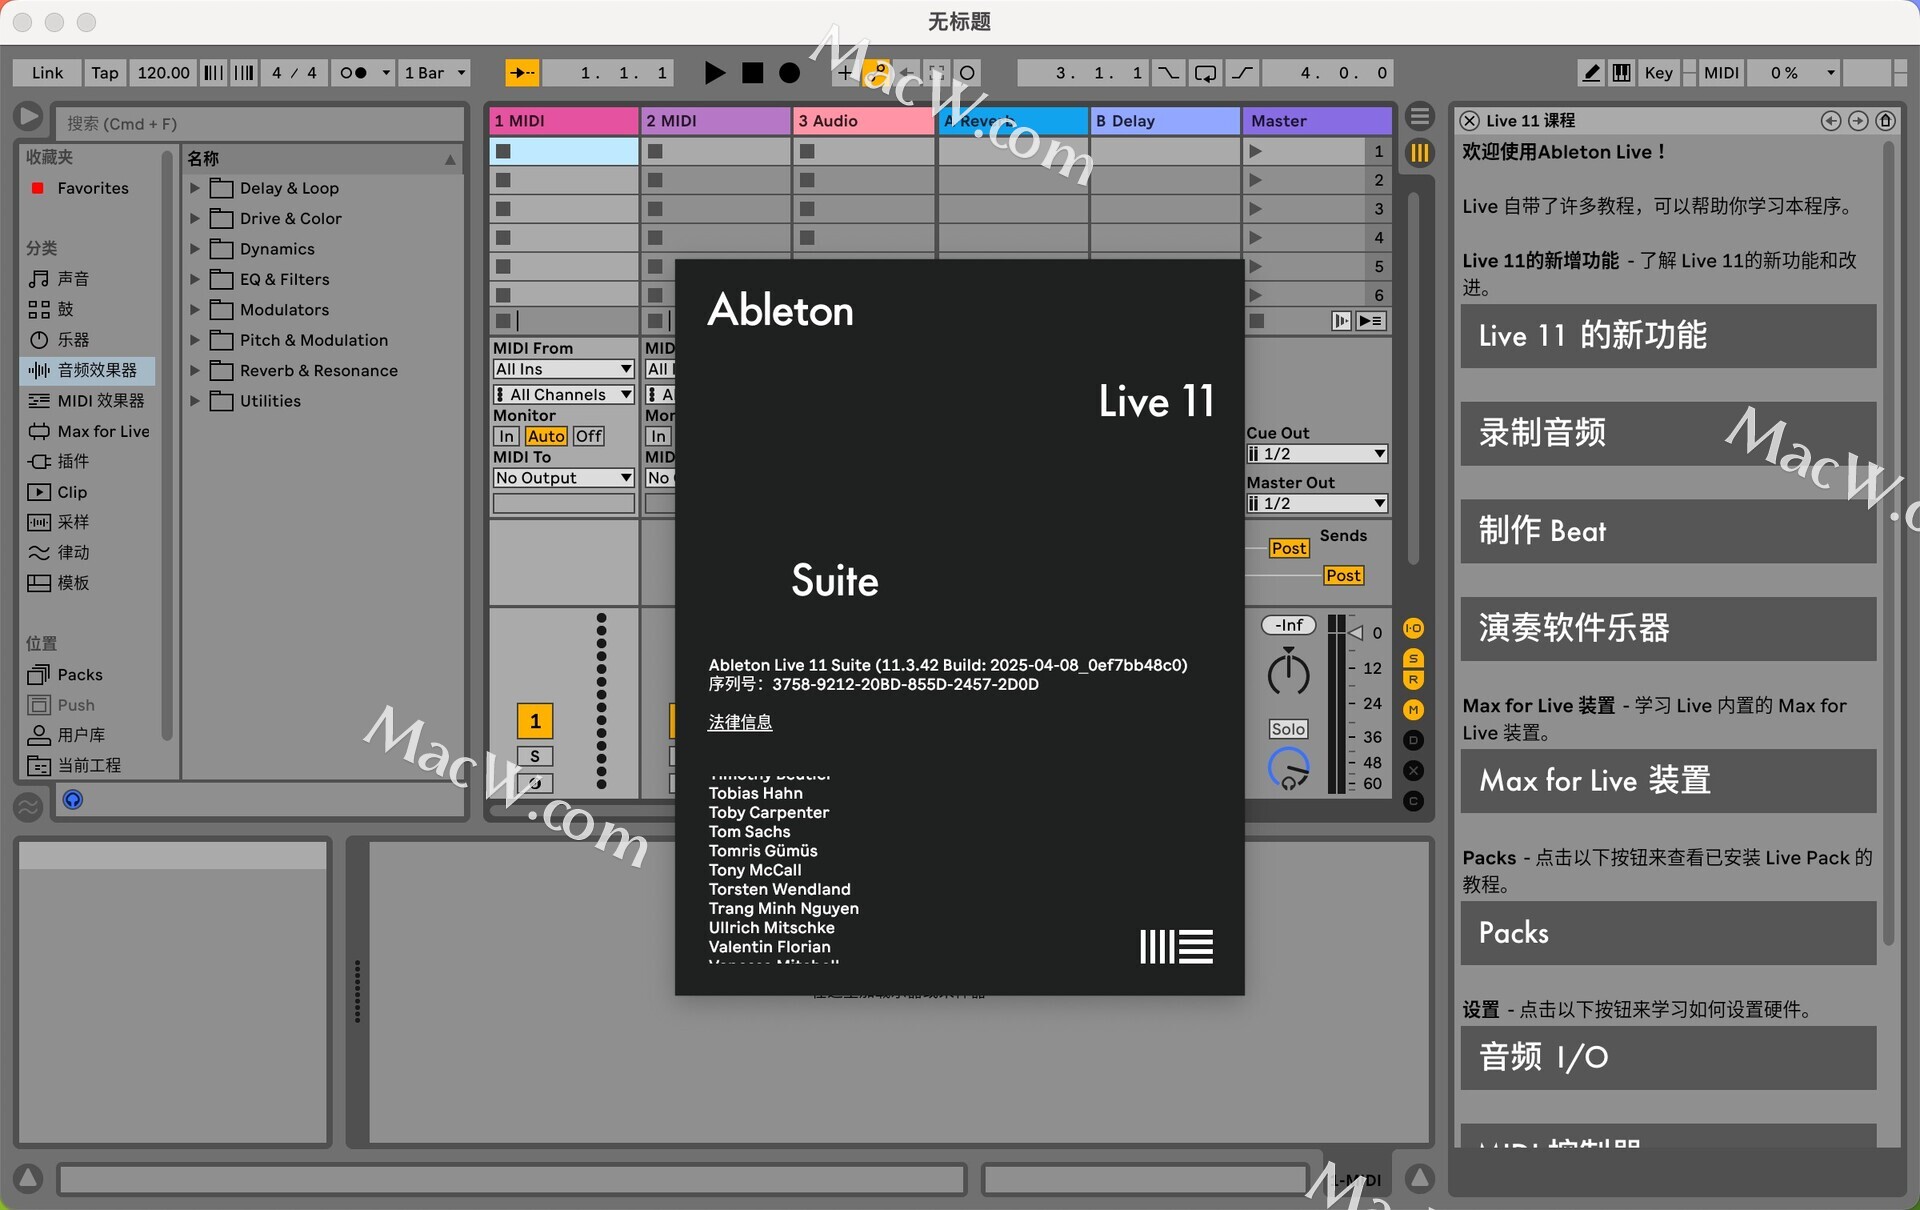The height and width of the screenshot is (1210, 1920).
Task: Start playback with the Play button
Action: point(714,73)
